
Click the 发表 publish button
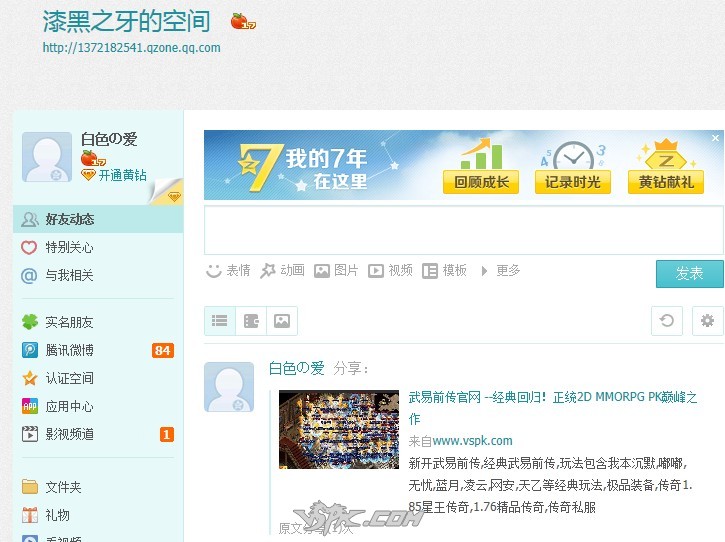click(689, 274)
